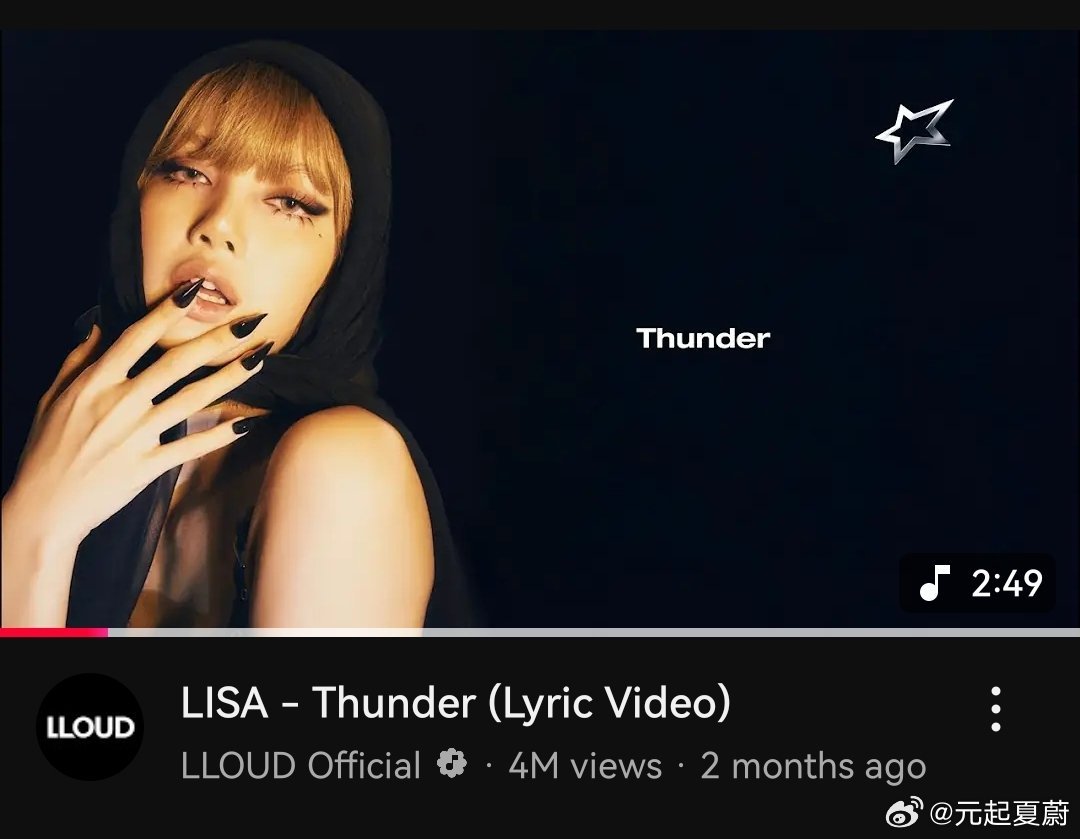Viewport: 1080px width, 839px height.
Task: Click the 2 months ago upload date
Action: click(813, 766)
